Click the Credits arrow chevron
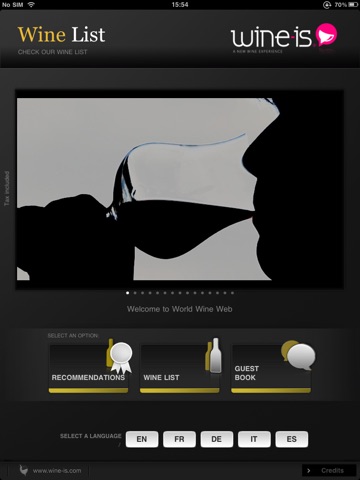 coord(309,471)
